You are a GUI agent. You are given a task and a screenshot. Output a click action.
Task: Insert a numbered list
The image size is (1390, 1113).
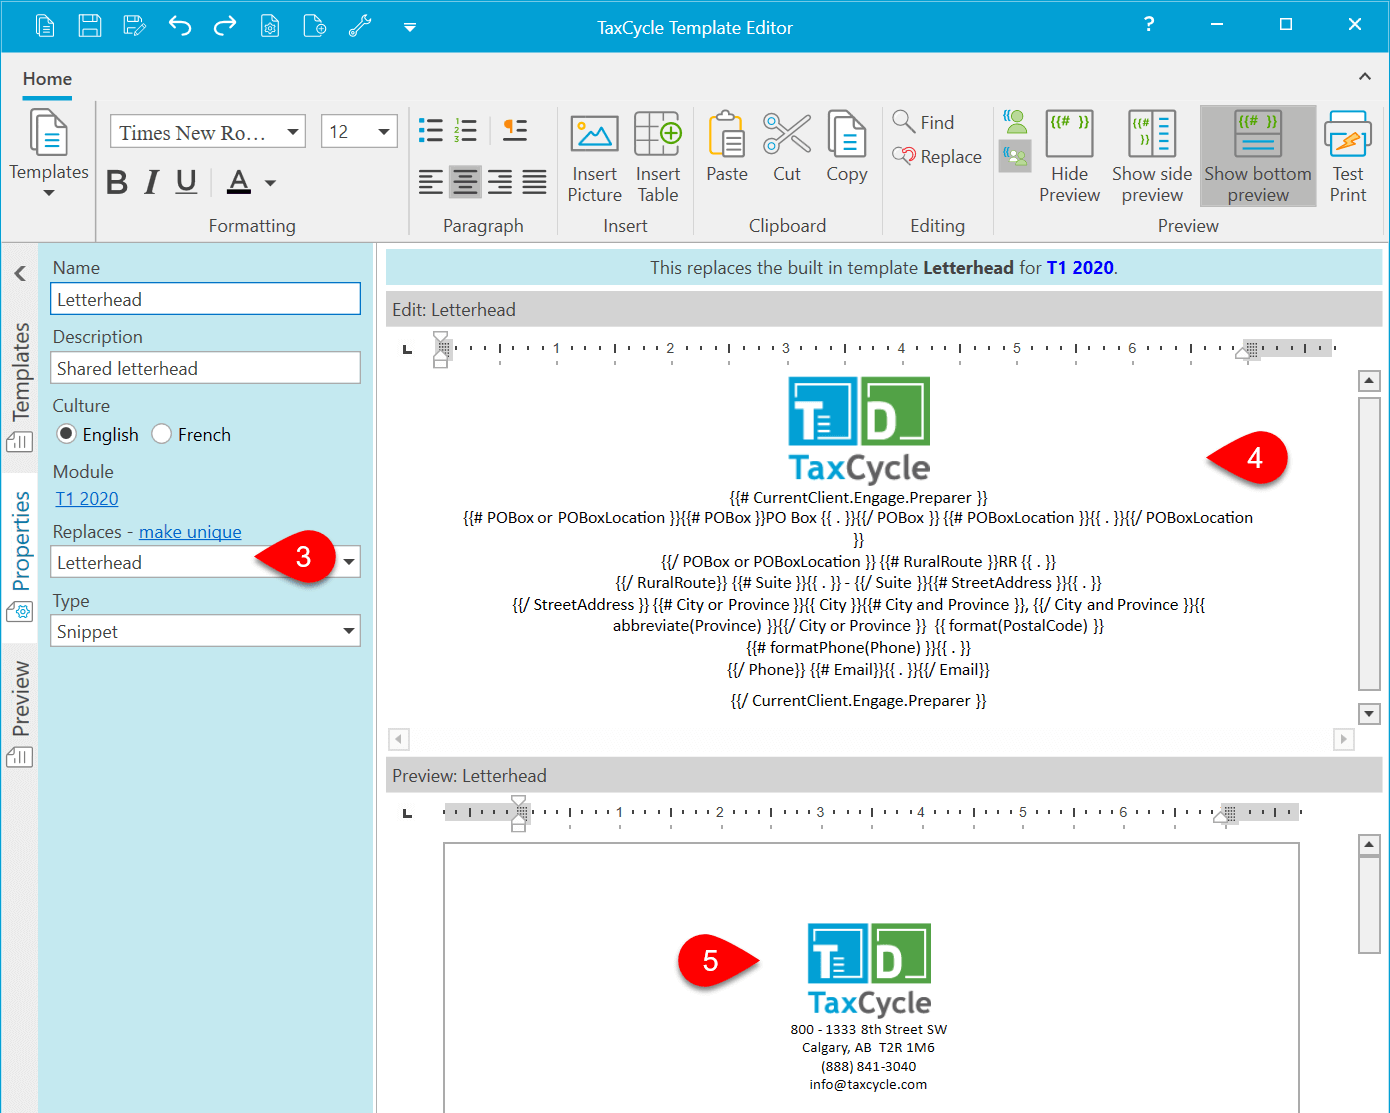pyautogui.click(x=465, y=130)
